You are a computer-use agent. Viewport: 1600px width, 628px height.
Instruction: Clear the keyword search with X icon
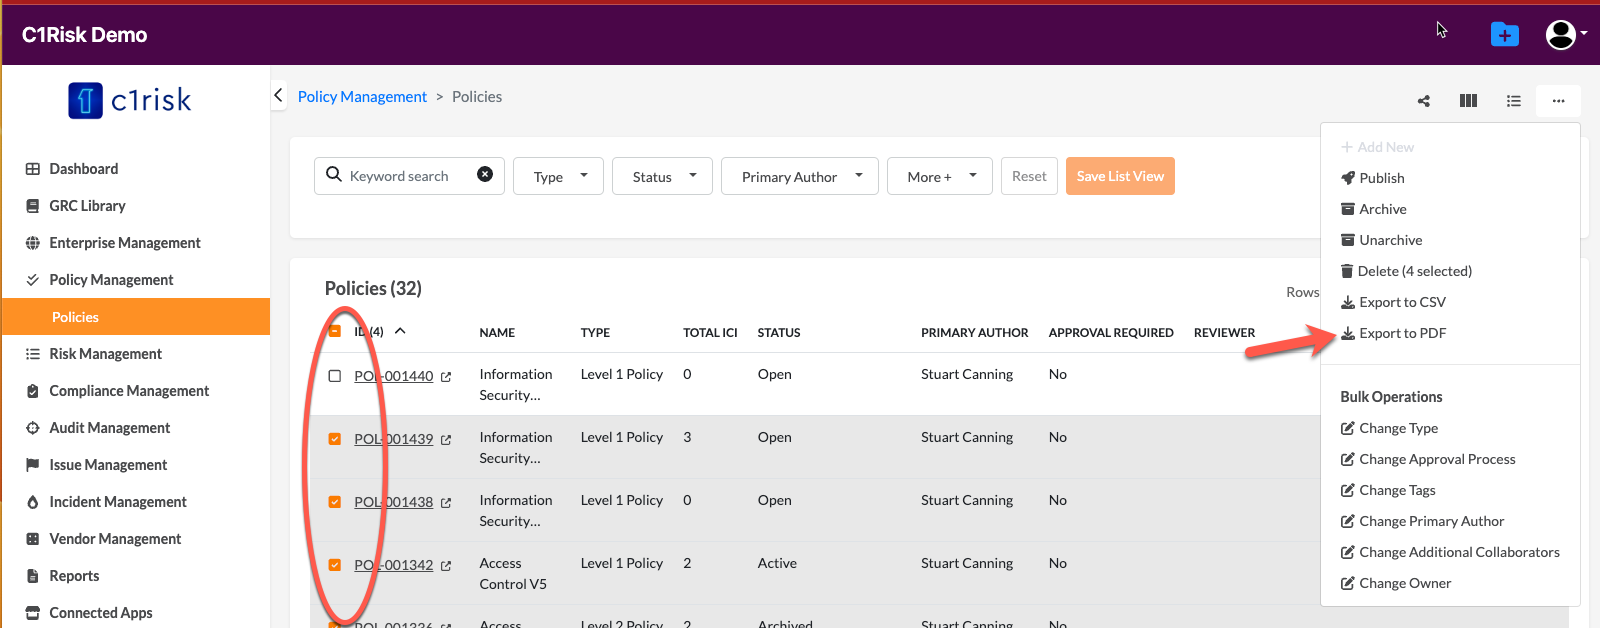click(485, 174)
